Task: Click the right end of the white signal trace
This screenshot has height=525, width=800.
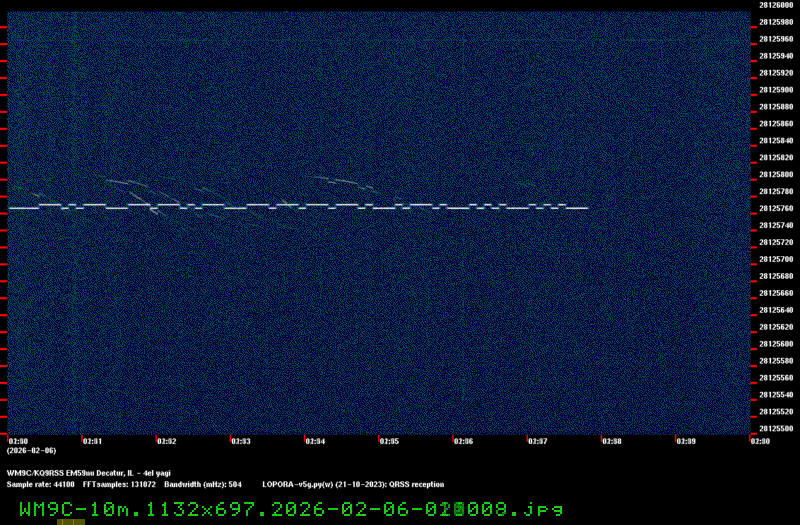Action: click(586, 208)
